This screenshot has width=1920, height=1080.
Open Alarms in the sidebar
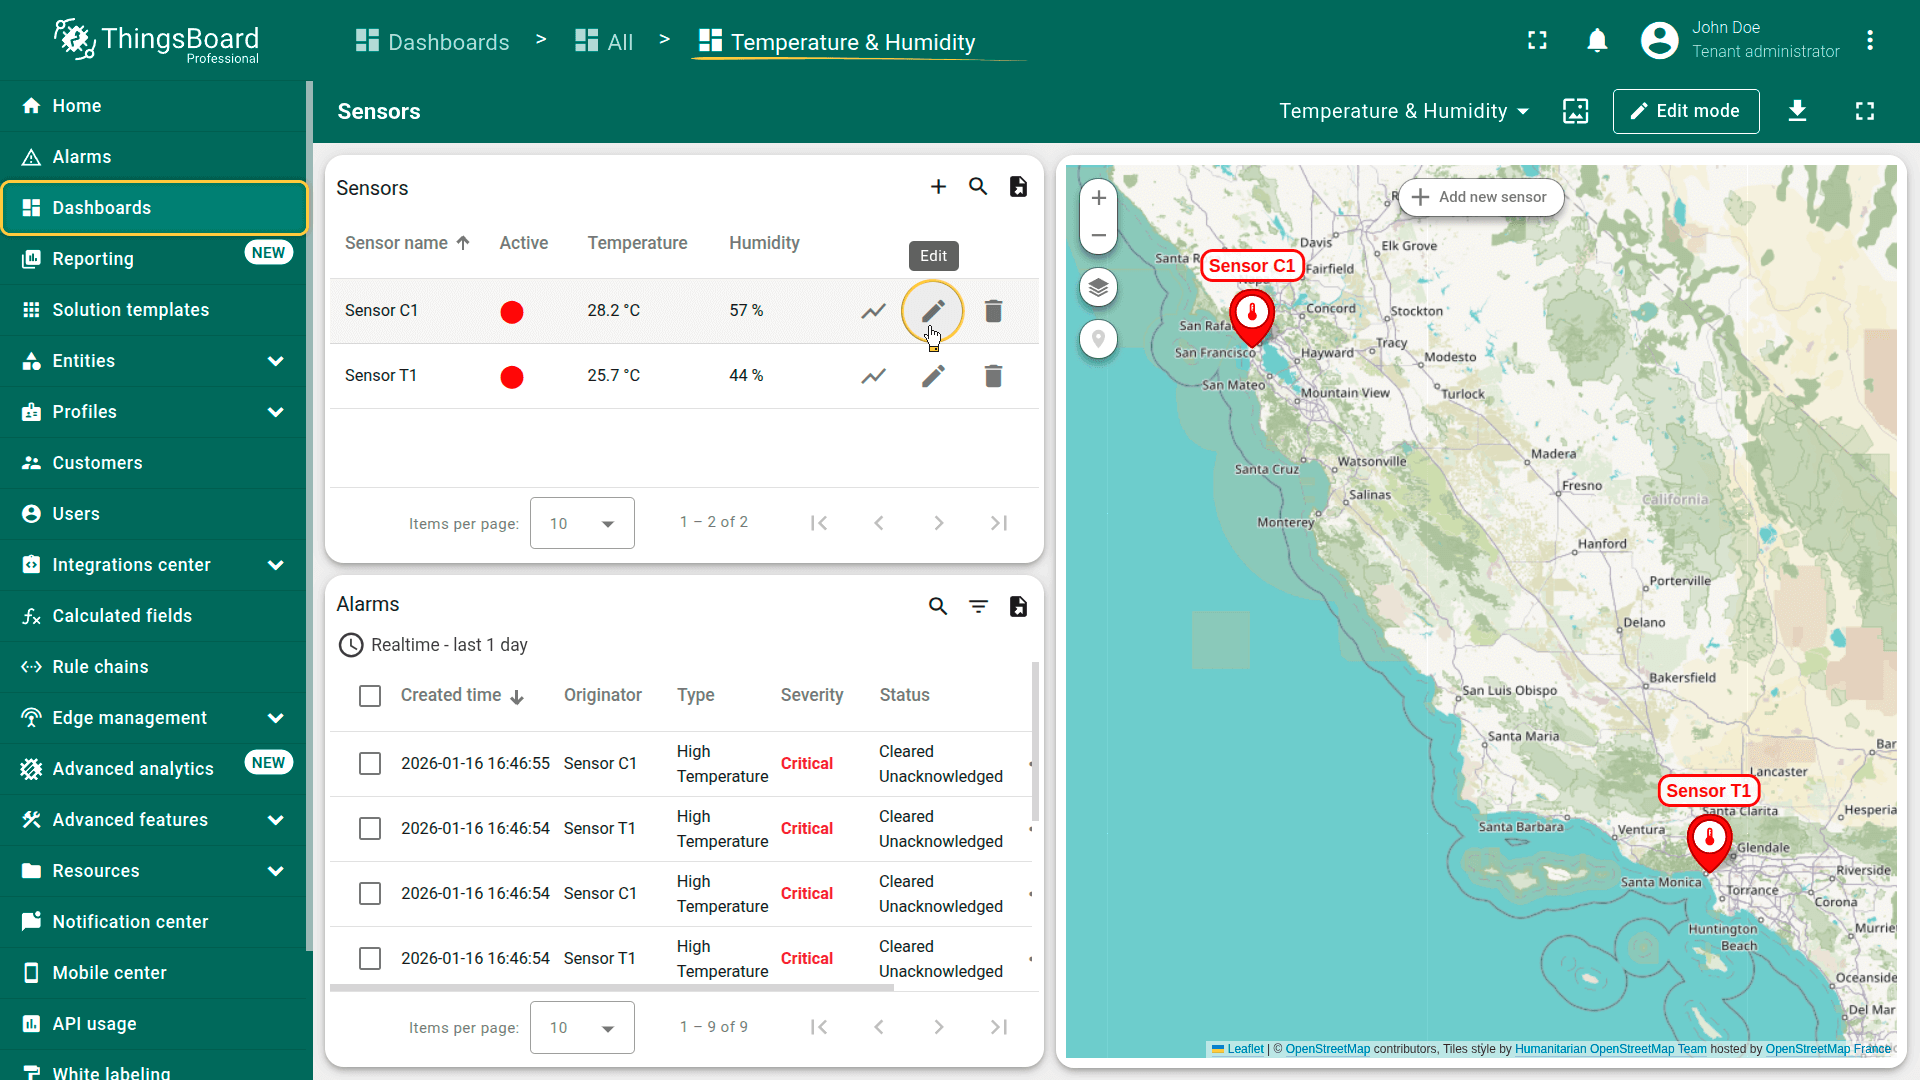[x=82, y=157]
